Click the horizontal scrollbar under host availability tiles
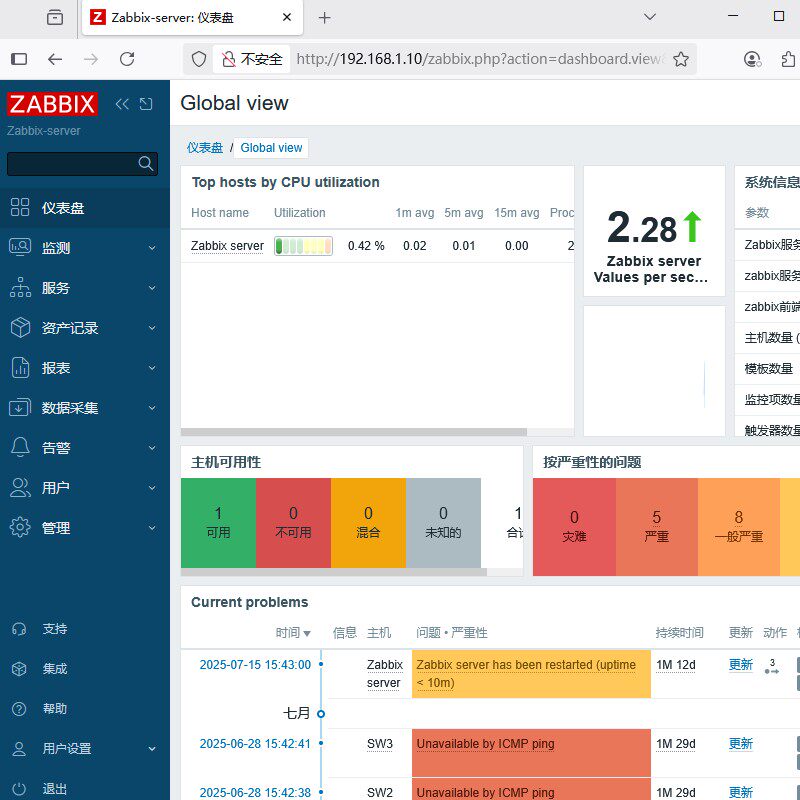This screenshot has width=800, height=800. pos(334,572)
